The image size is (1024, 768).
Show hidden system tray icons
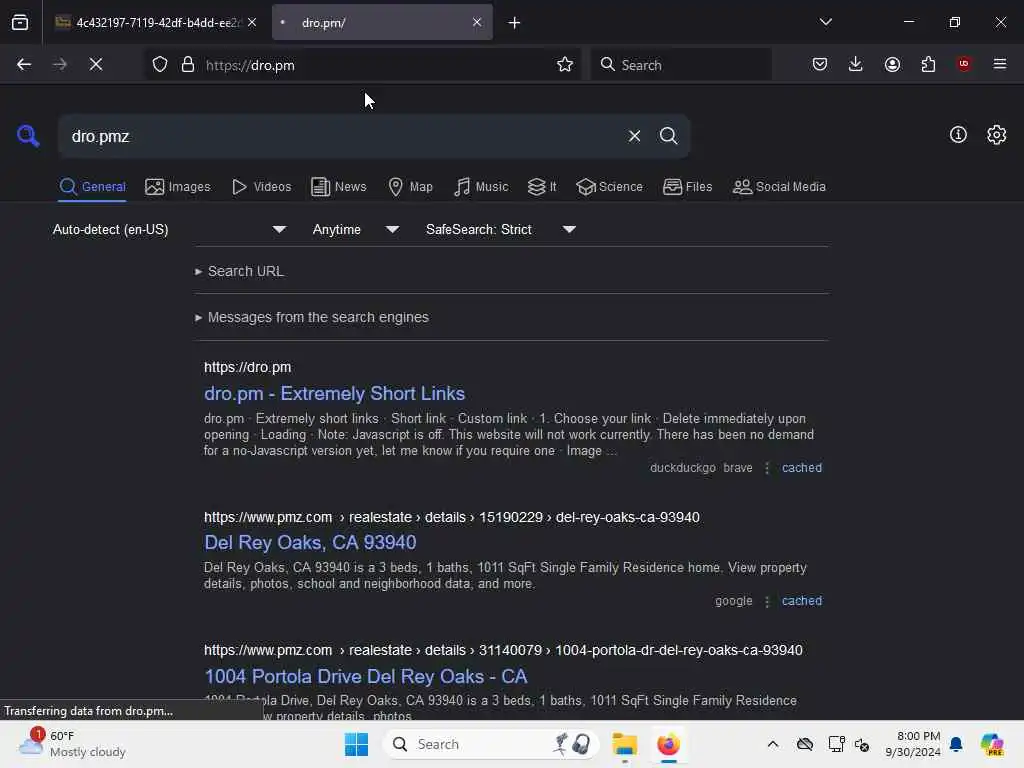click(x=772, y=744)
